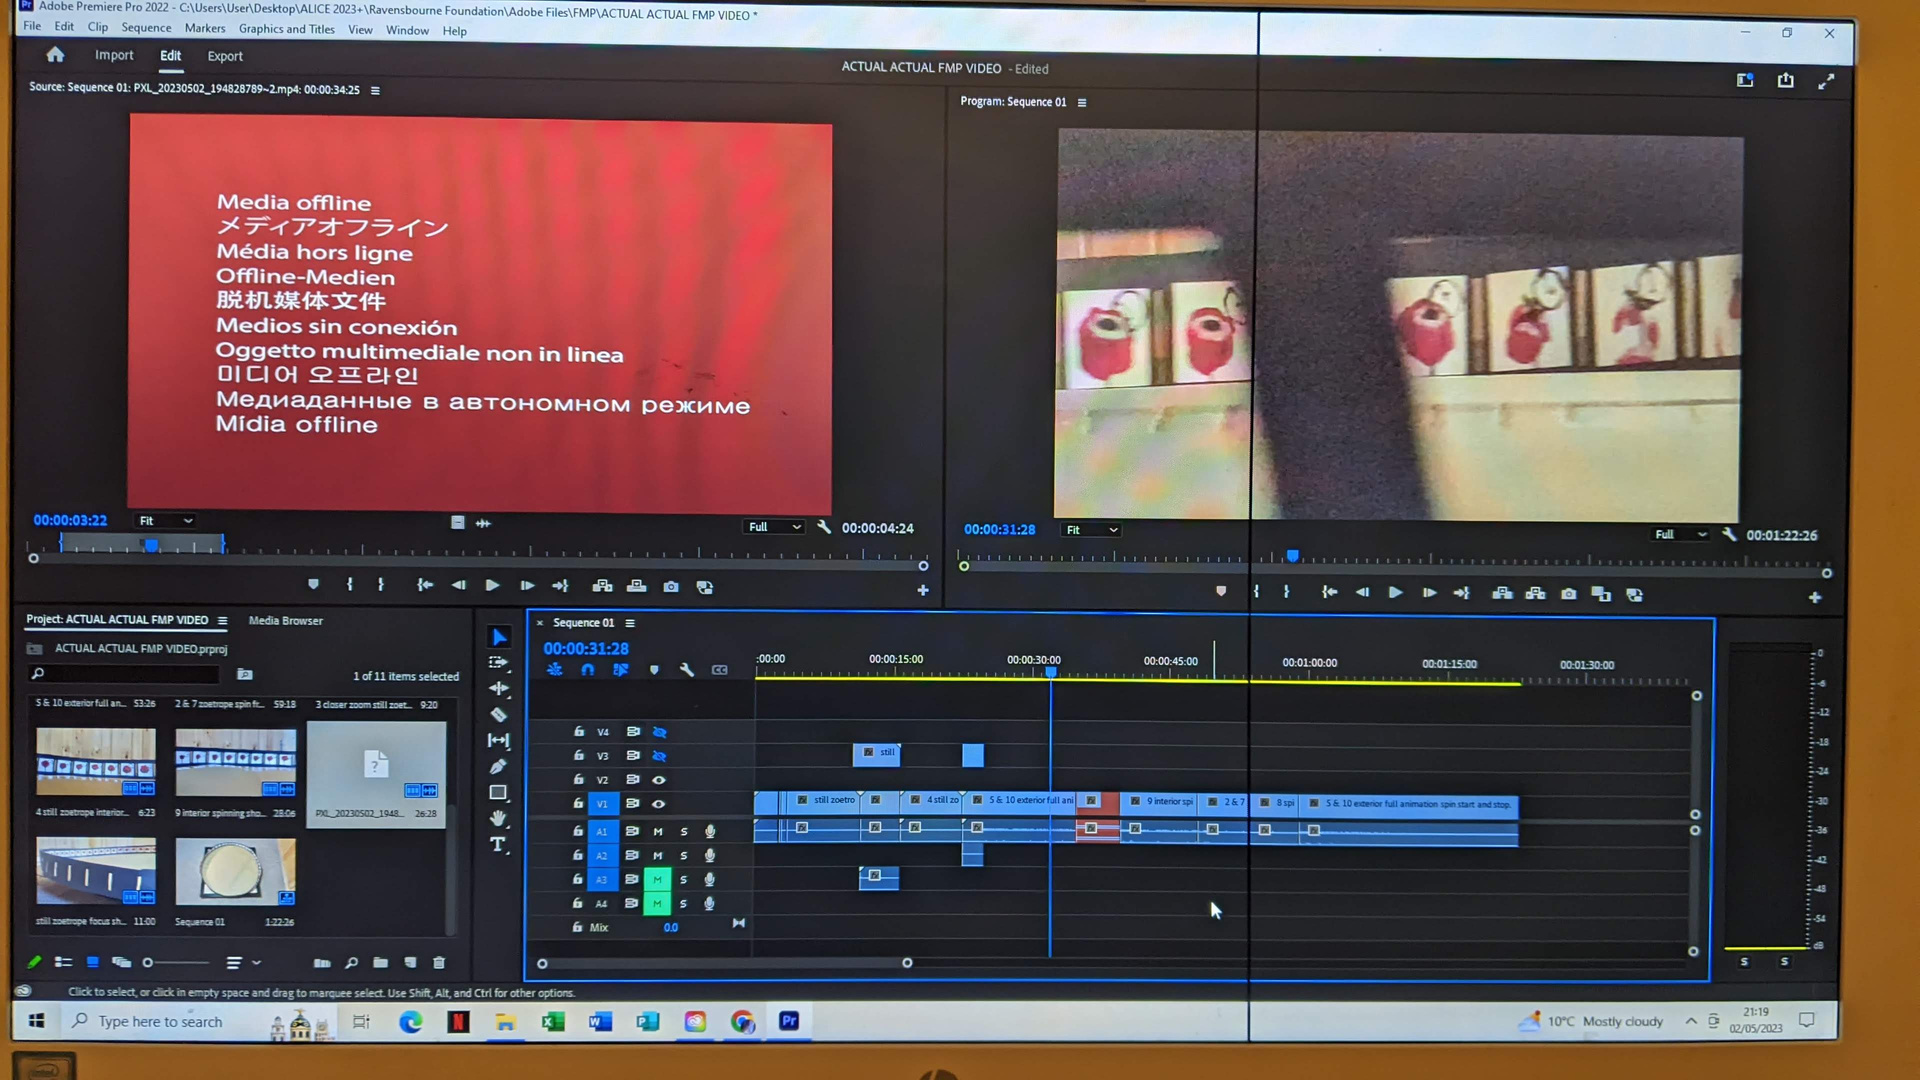
Task: Open Source monitor Fit zoom dropdown
Action: click(x=165, y=521)
